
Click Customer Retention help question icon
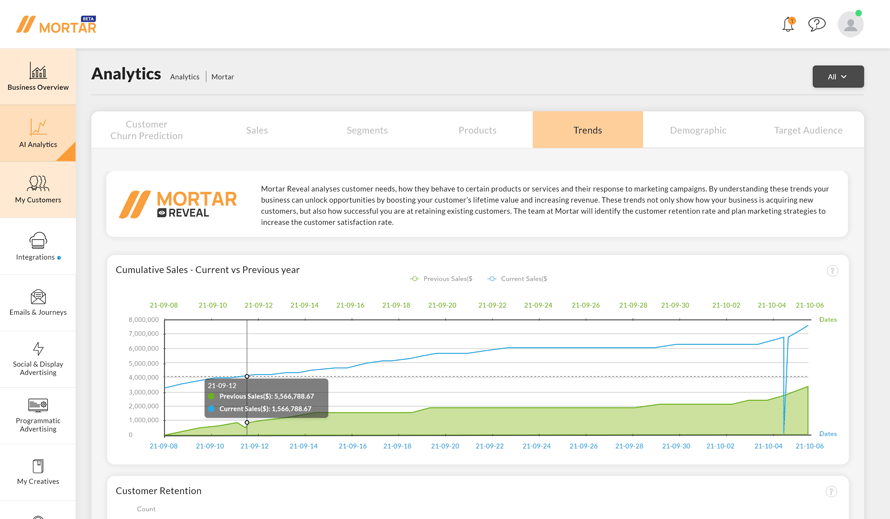tap(831, 492)
